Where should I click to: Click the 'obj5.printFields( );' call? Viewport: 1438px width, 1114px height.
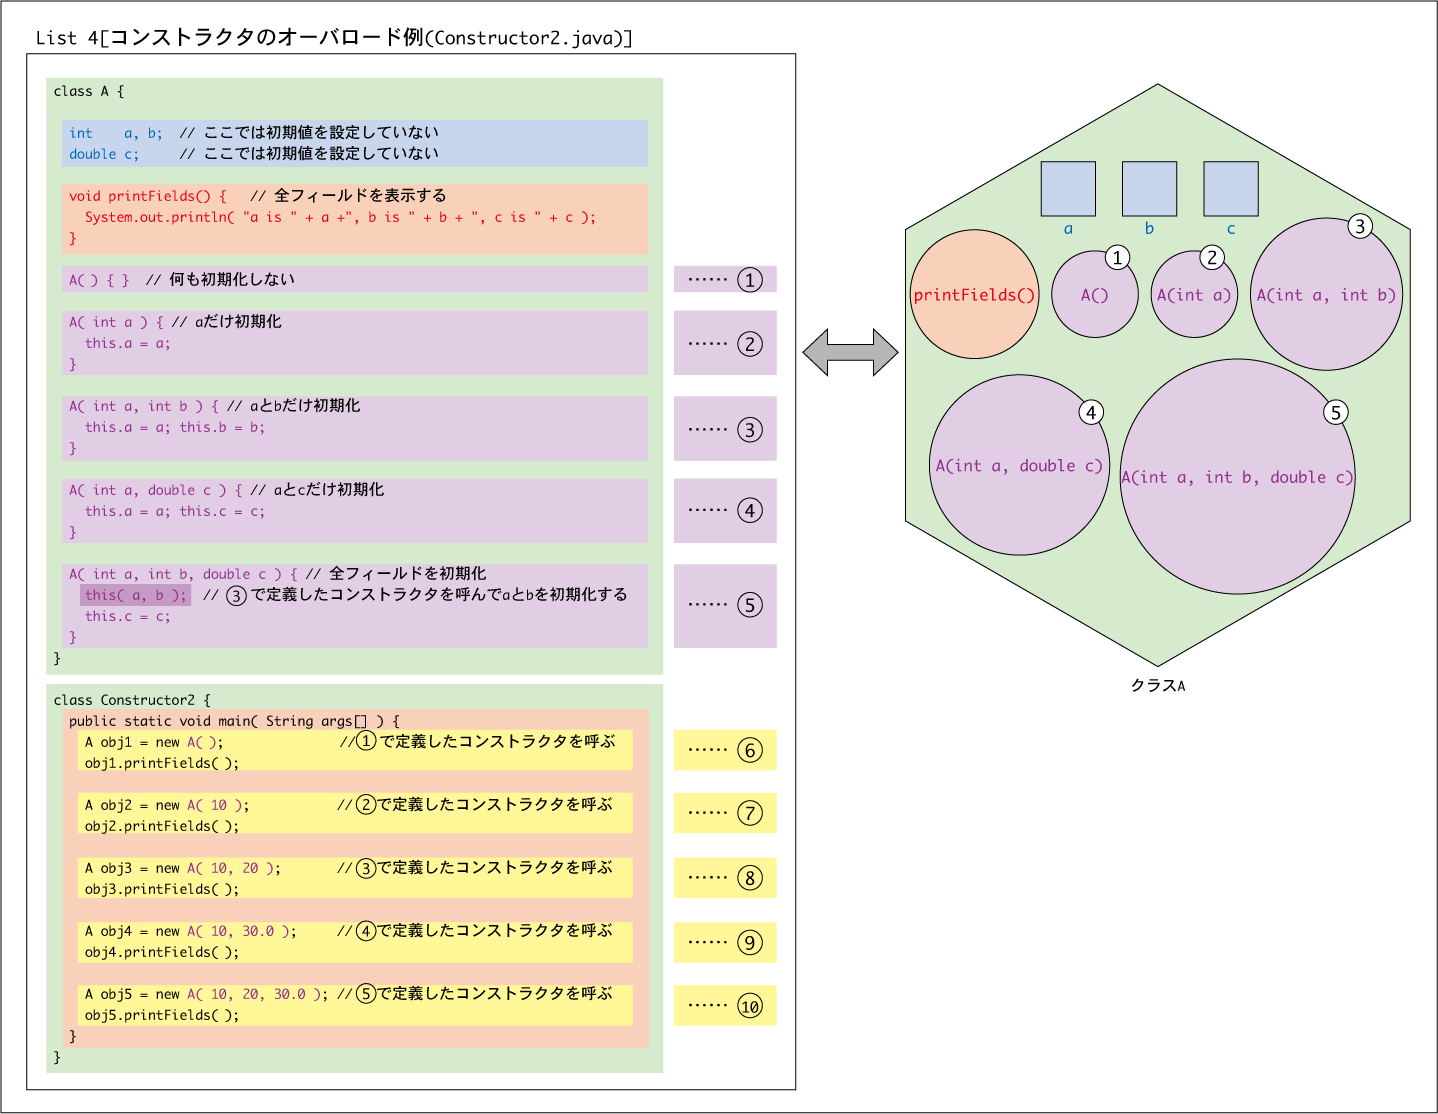(x=162, y=1015)
